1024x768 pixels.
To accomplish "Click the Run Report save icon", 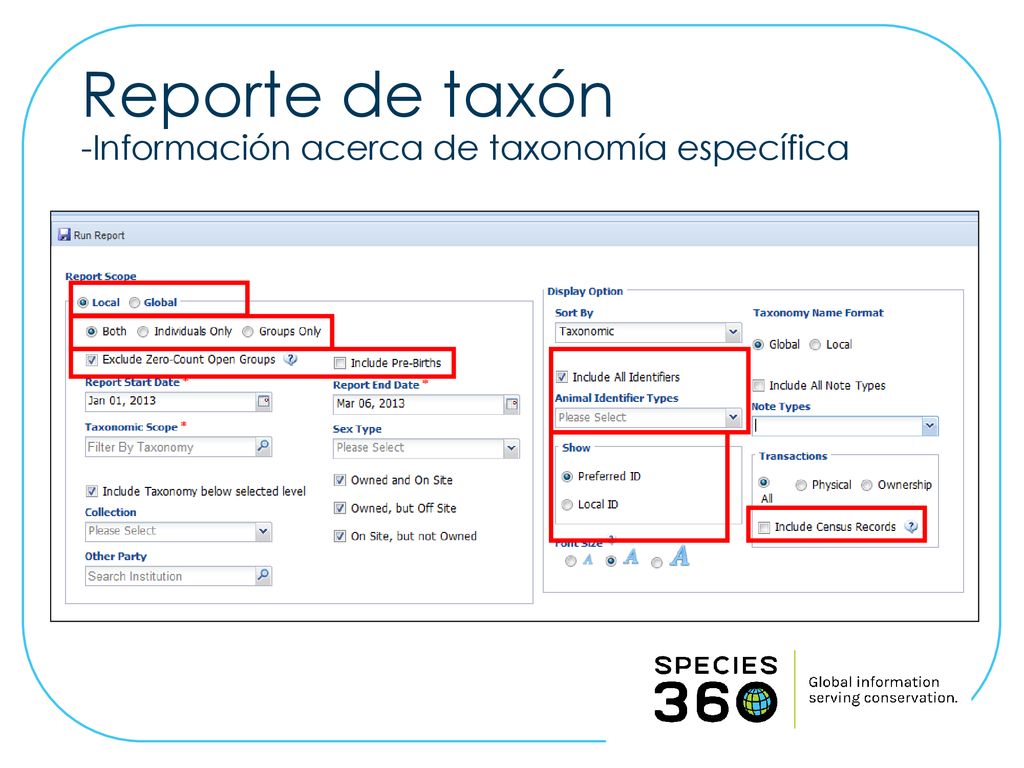I will coord(64,234).
